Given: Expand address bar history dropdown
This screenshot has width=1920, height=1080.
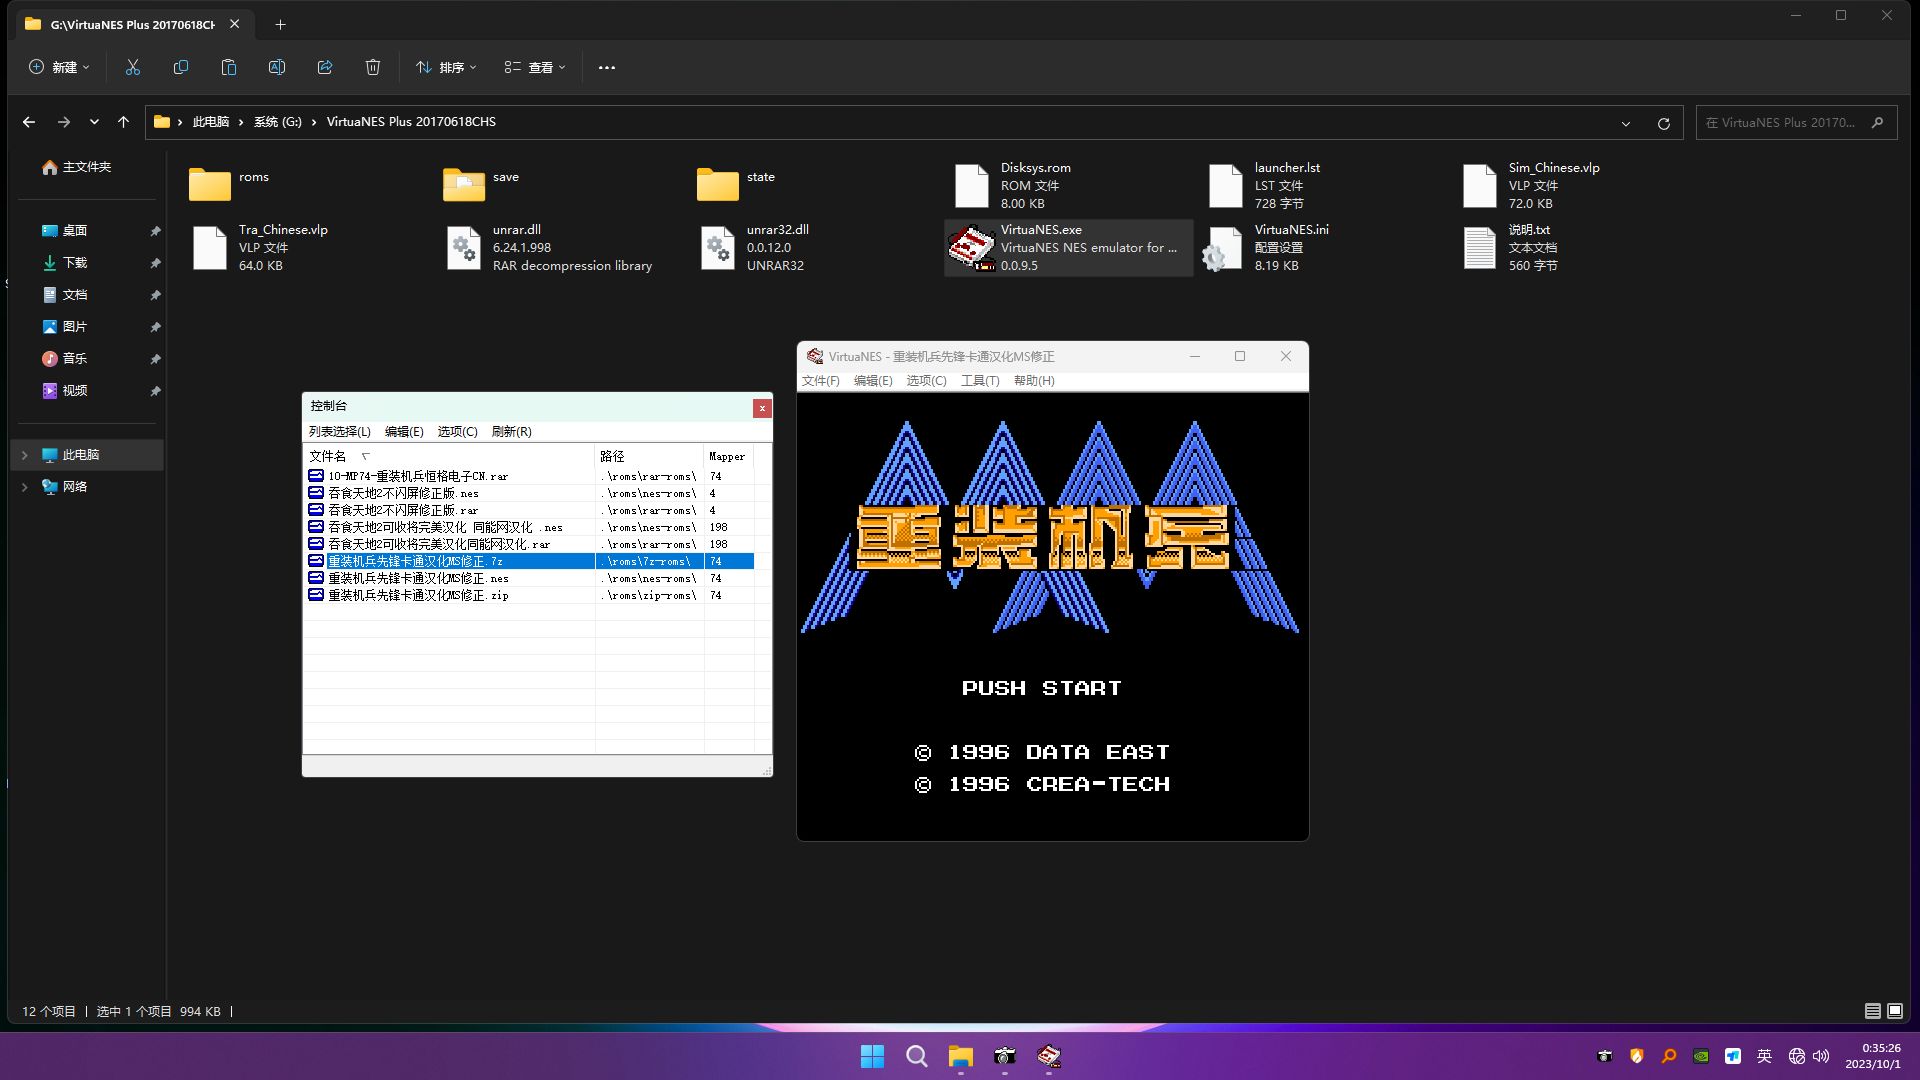Looking at the screenshot, I should click(x=1626, y=123).
